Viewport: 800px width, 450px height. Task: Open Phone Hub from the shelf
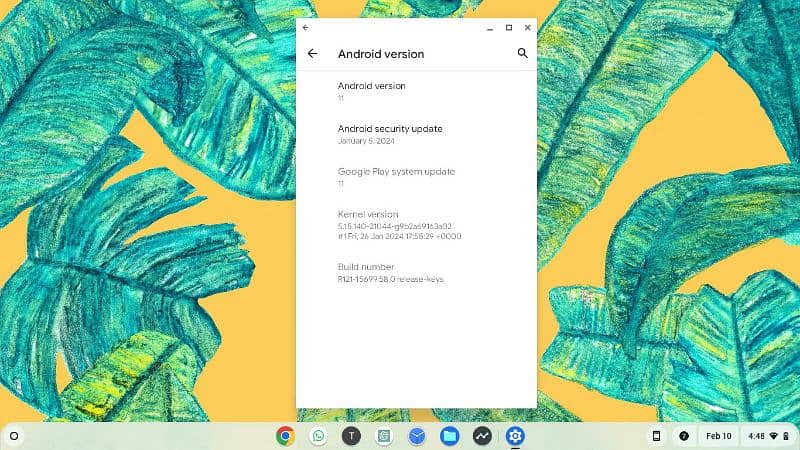click(x=656, y=436)
